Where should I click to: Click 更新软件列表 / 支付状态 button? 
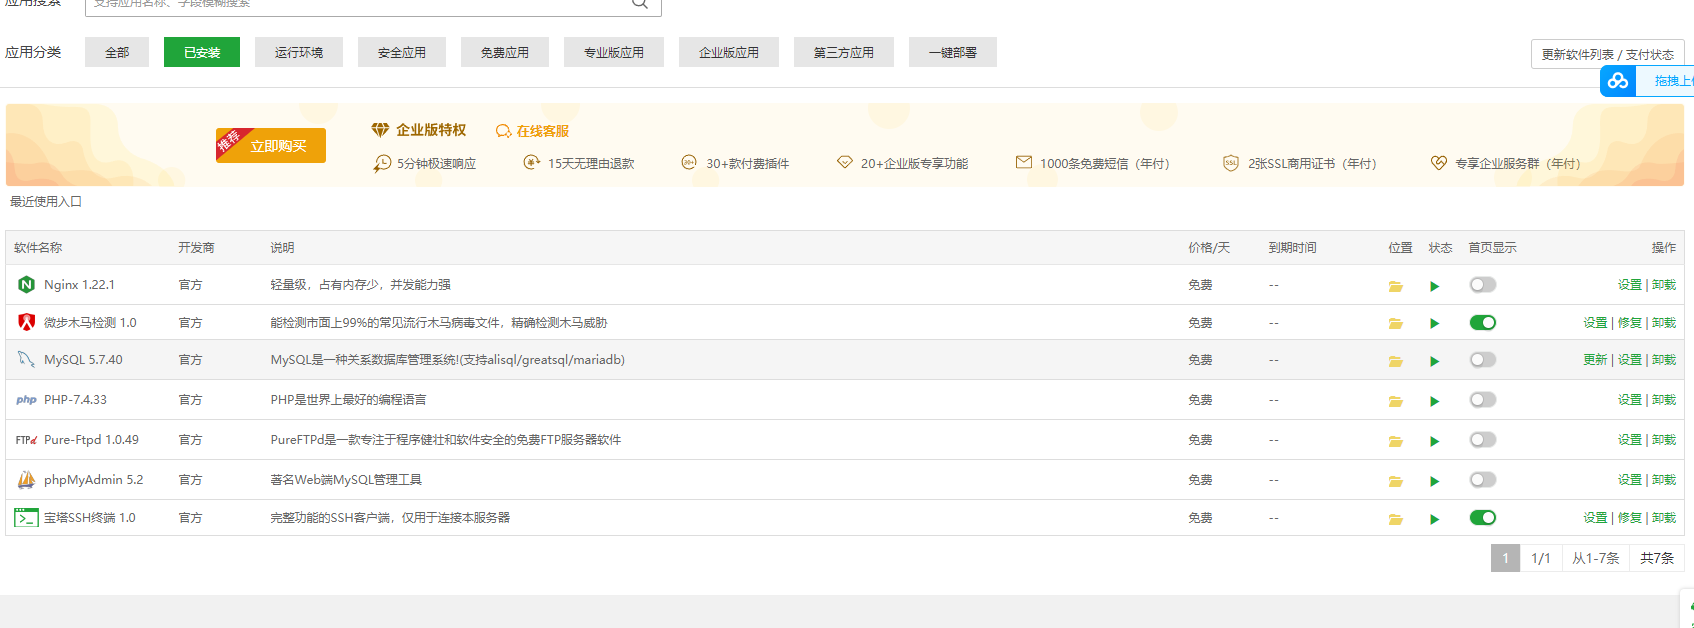[1606, 54]
